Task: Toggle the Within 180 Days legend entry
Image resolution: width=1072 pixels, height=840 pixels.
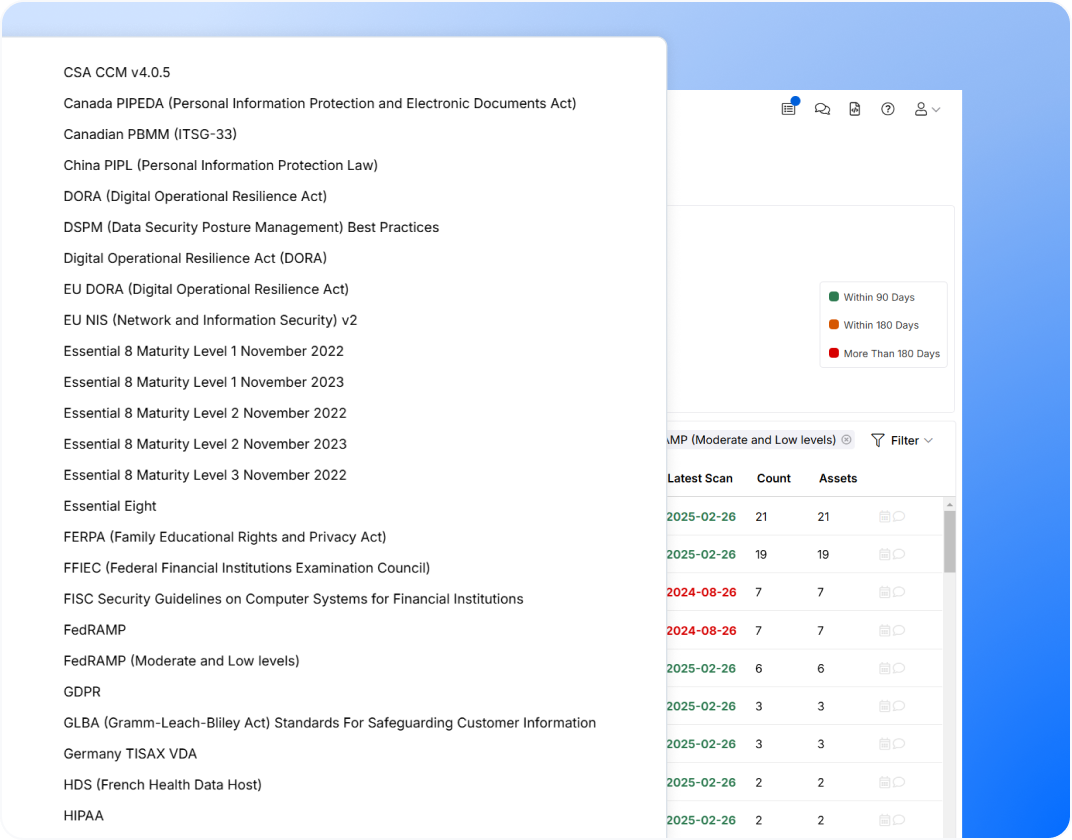Action: [874, 325]
